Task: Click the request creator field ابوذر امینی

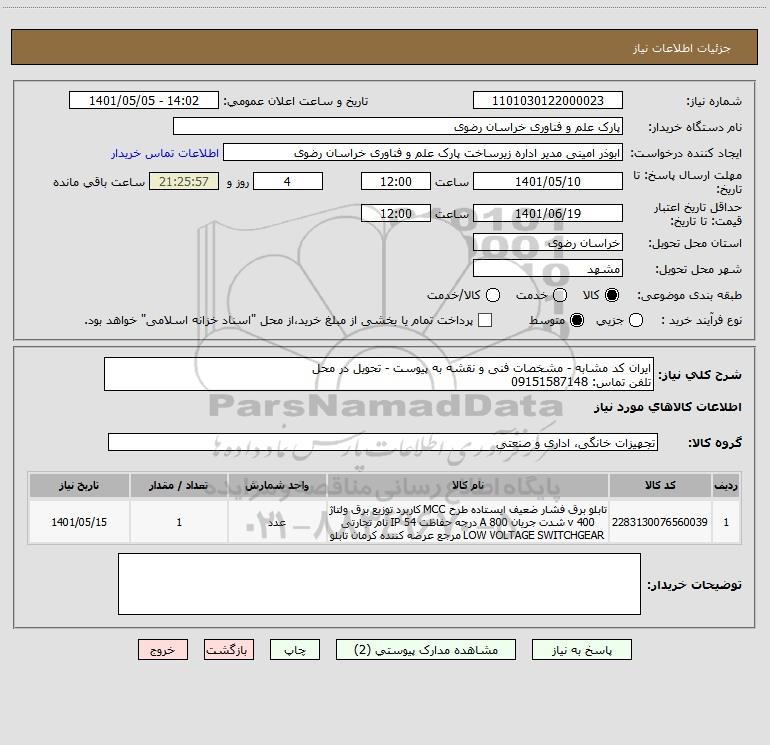Action: [x=423, y=153]
